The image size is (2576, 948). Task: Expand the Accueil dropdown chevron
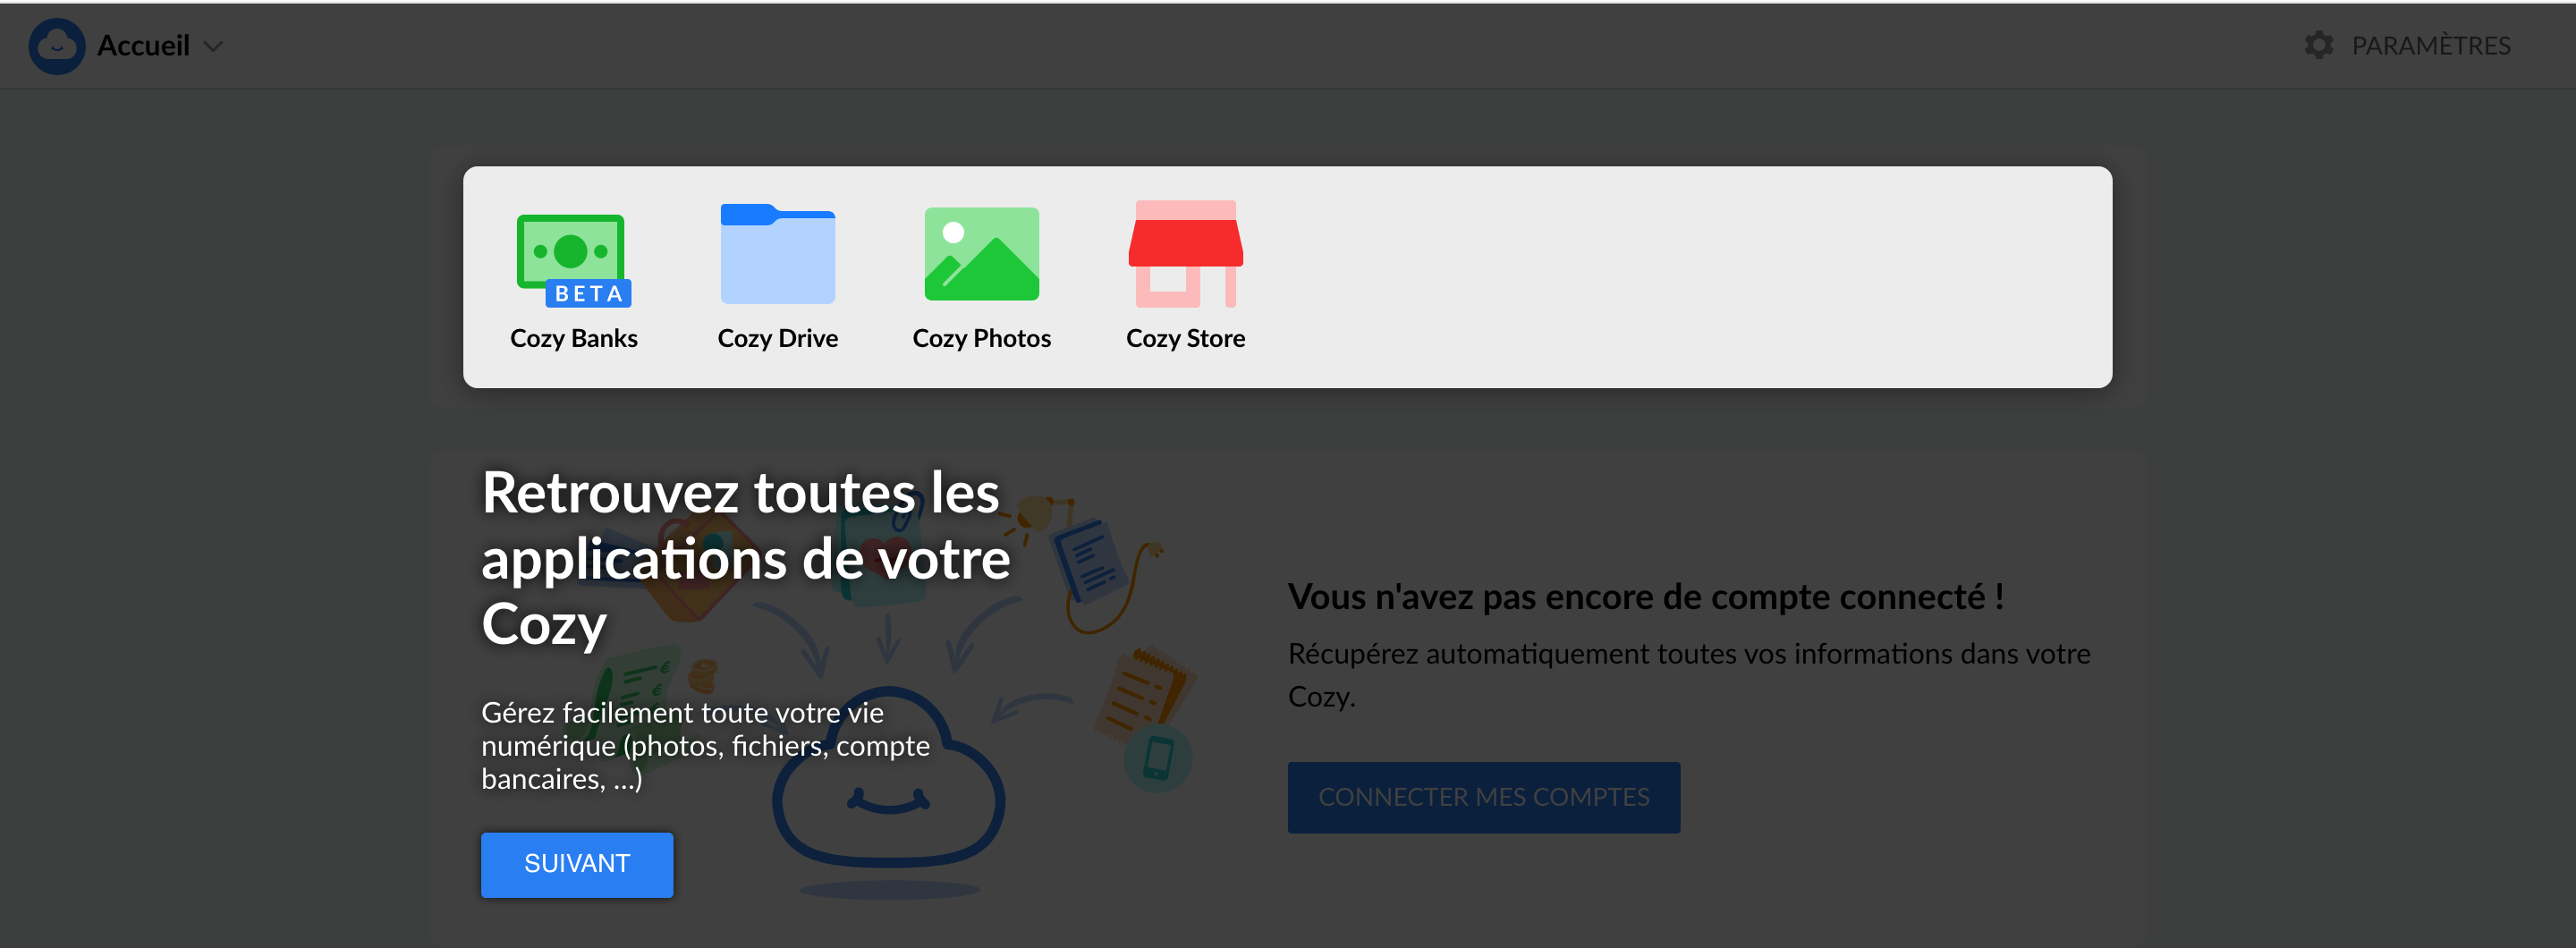coord(213,46)
